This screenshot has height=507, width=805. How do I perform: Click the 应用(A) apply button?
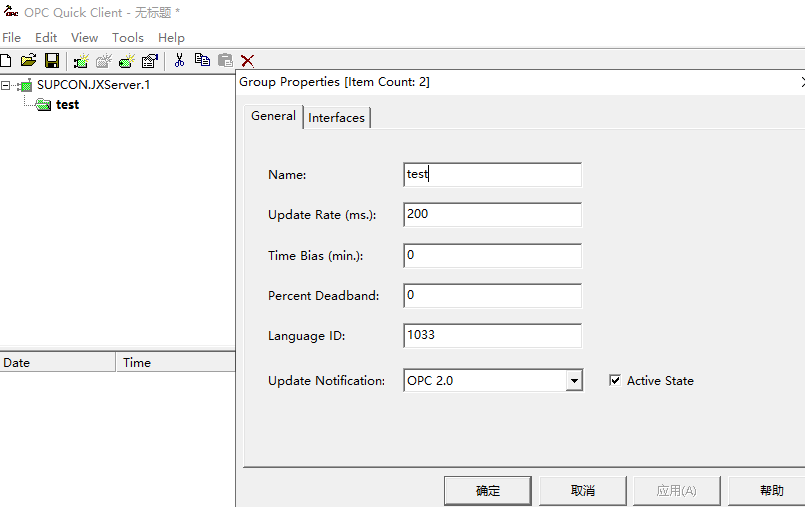[x=677, y=491]
